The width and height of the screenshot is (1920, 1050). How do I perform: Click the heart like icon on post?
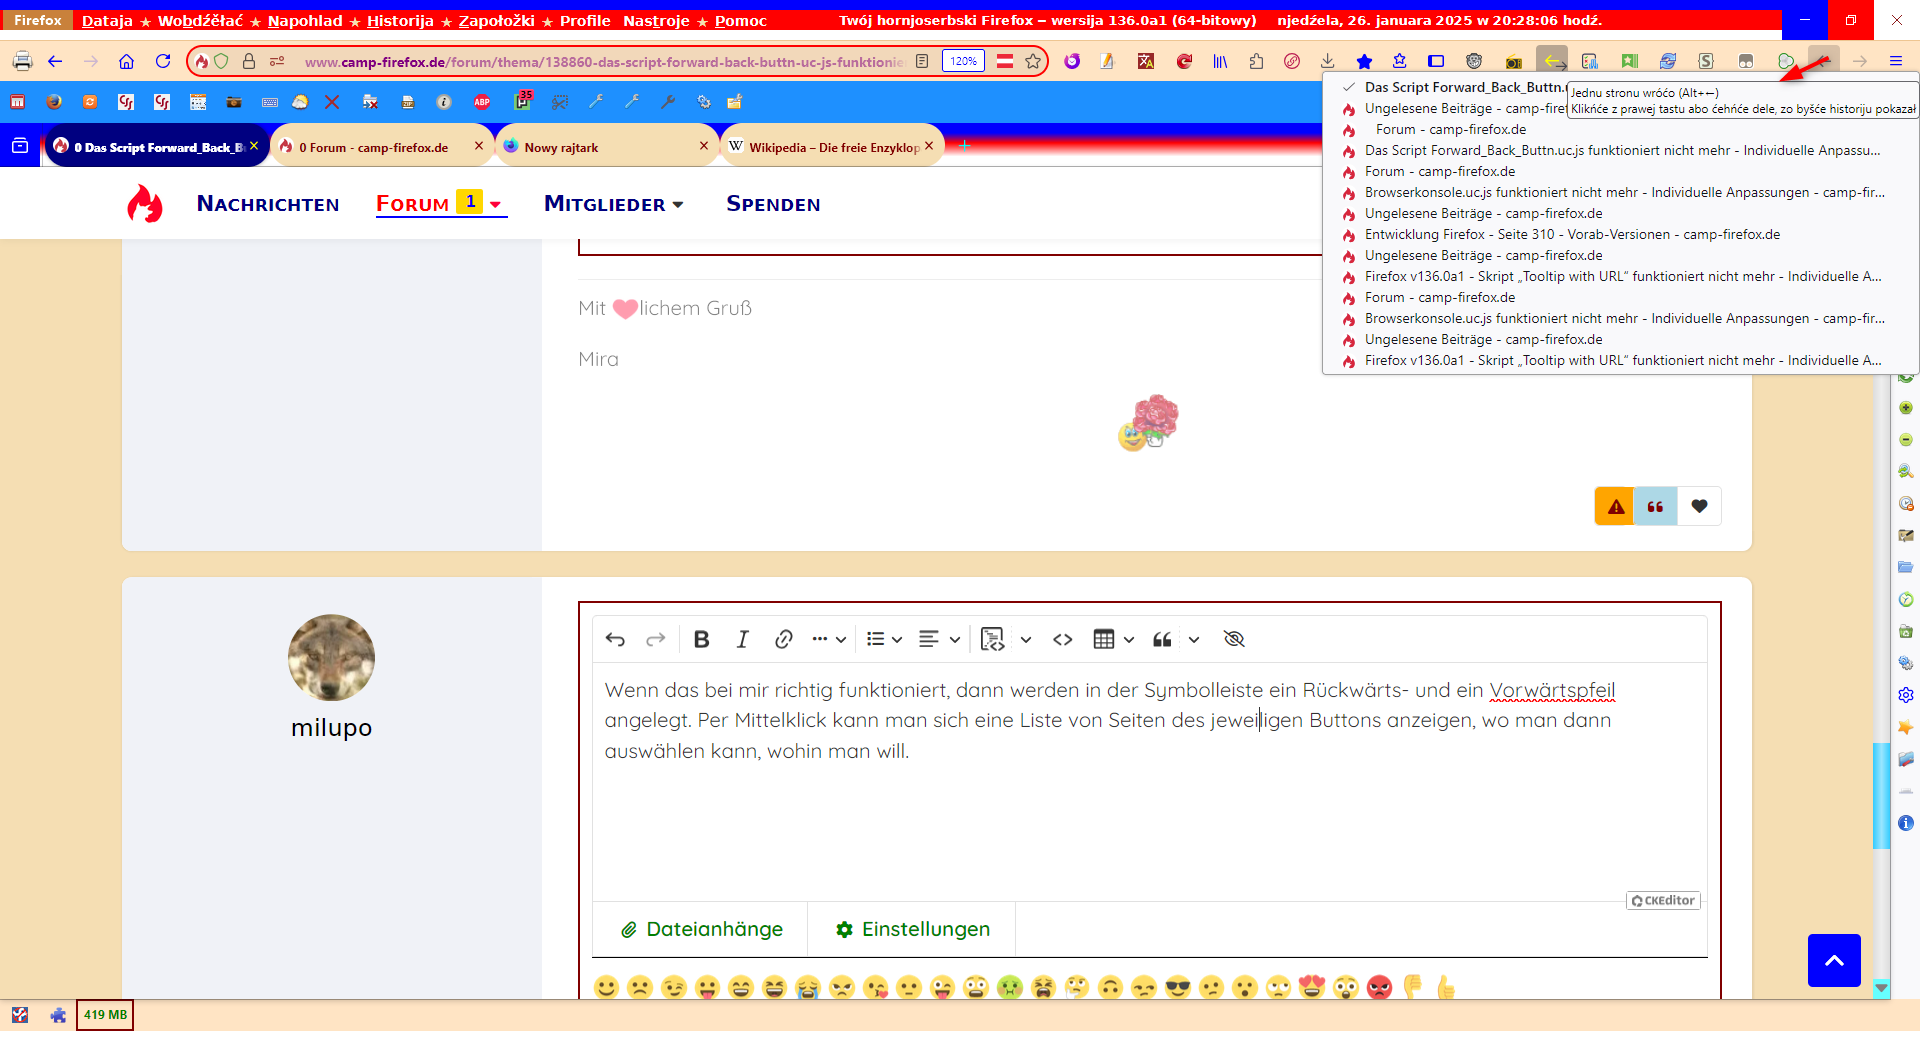pos(1699,506)
